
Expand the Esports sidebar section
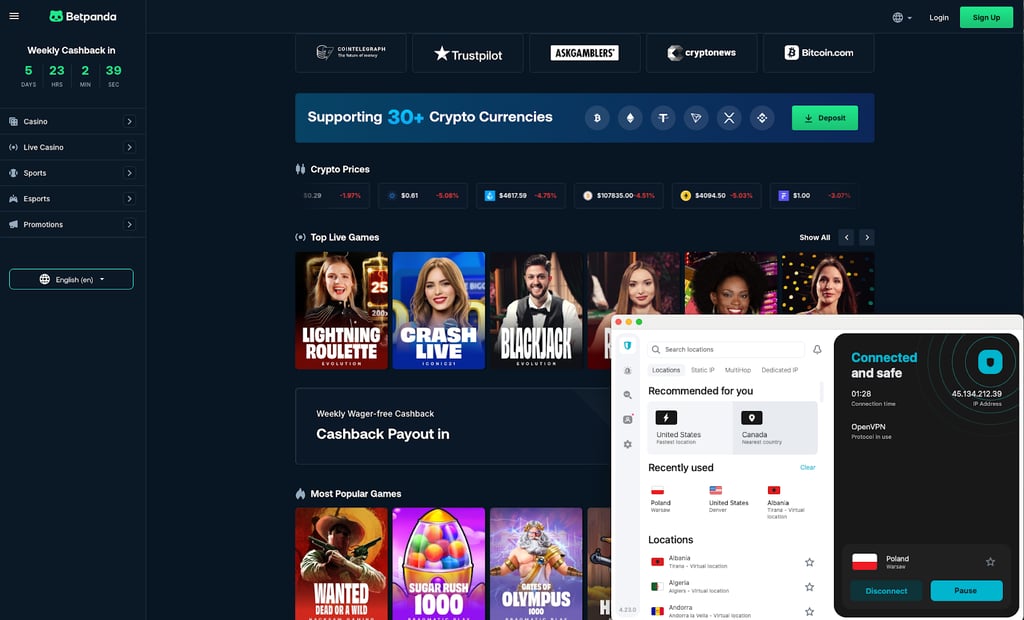click(x=129, y=199)
